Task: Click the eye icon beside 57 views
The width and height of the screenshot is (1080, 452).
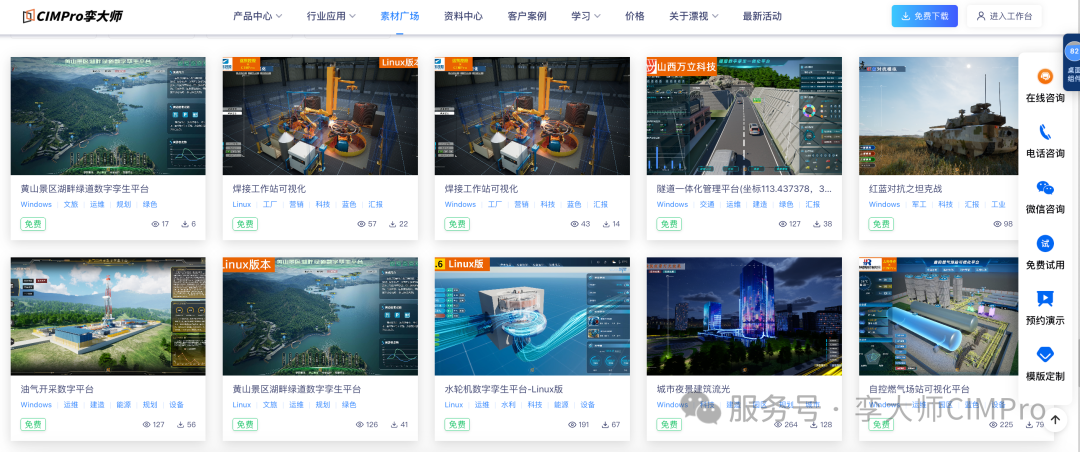Action: [x=362, y=224]
